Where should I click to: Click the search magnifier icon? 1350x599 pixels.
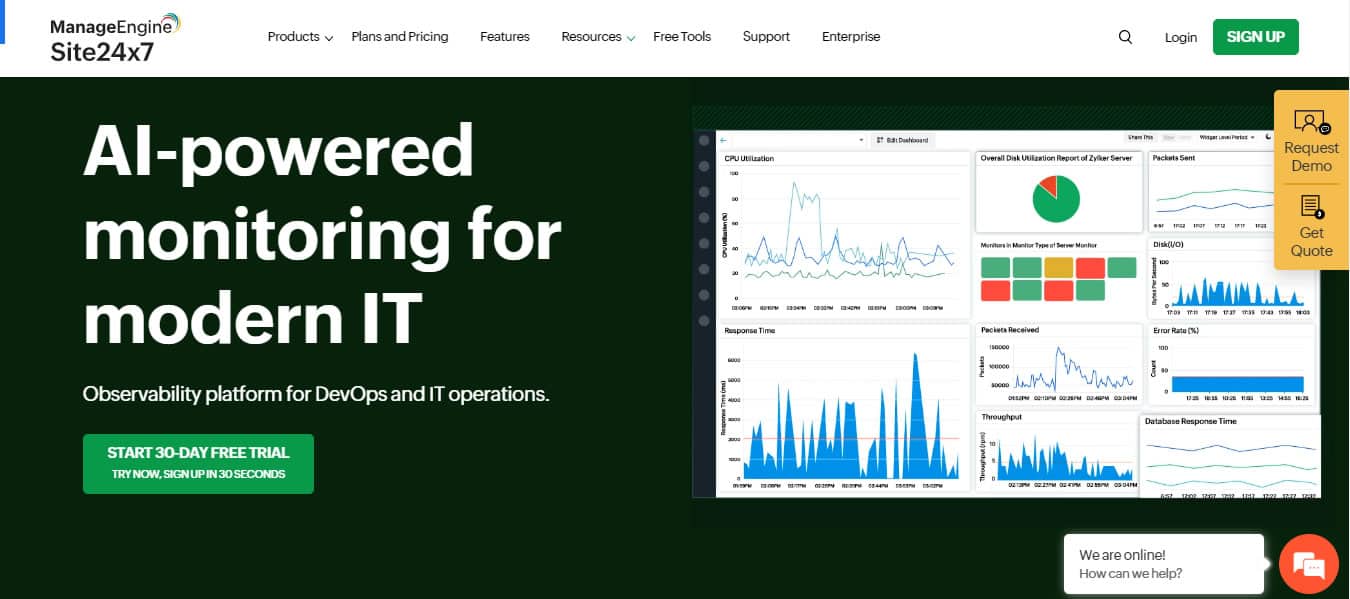pyautogui.click(x=1125, y=37)
